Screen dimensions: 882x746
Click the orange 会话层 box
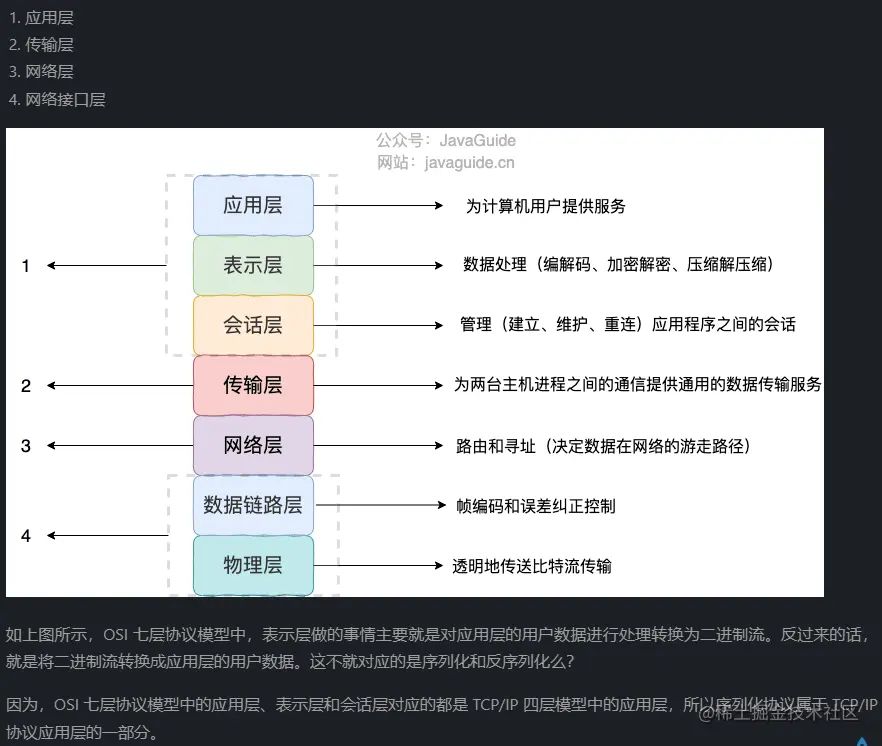click(253, 325)
